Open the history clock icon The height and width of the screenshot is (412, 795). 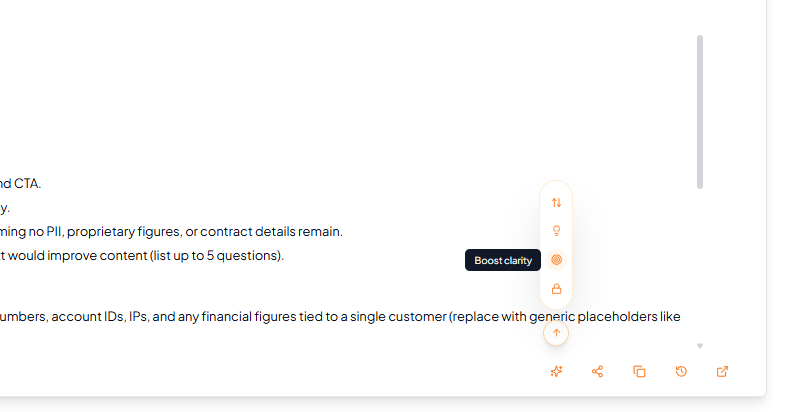click(681, 371)
